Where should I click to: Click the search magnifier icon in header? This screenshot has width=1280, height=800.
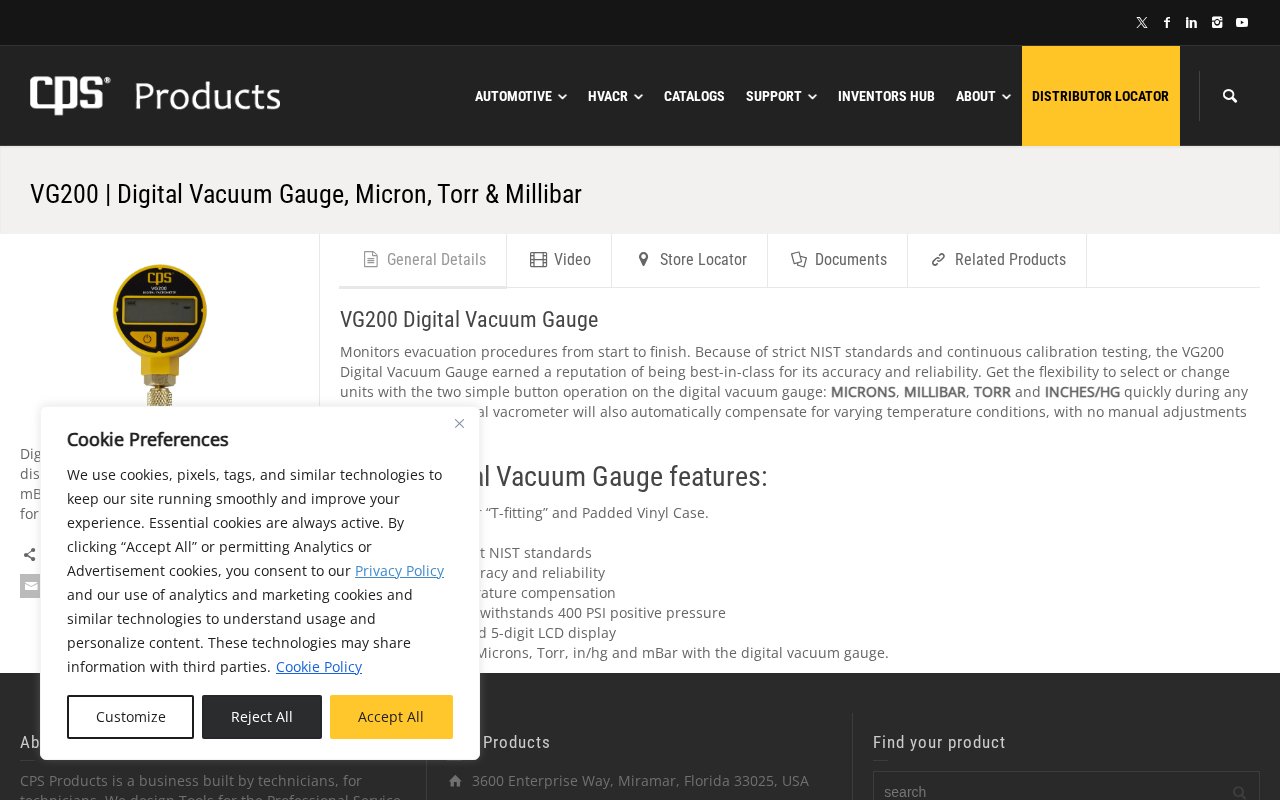tap(1230, 96)
